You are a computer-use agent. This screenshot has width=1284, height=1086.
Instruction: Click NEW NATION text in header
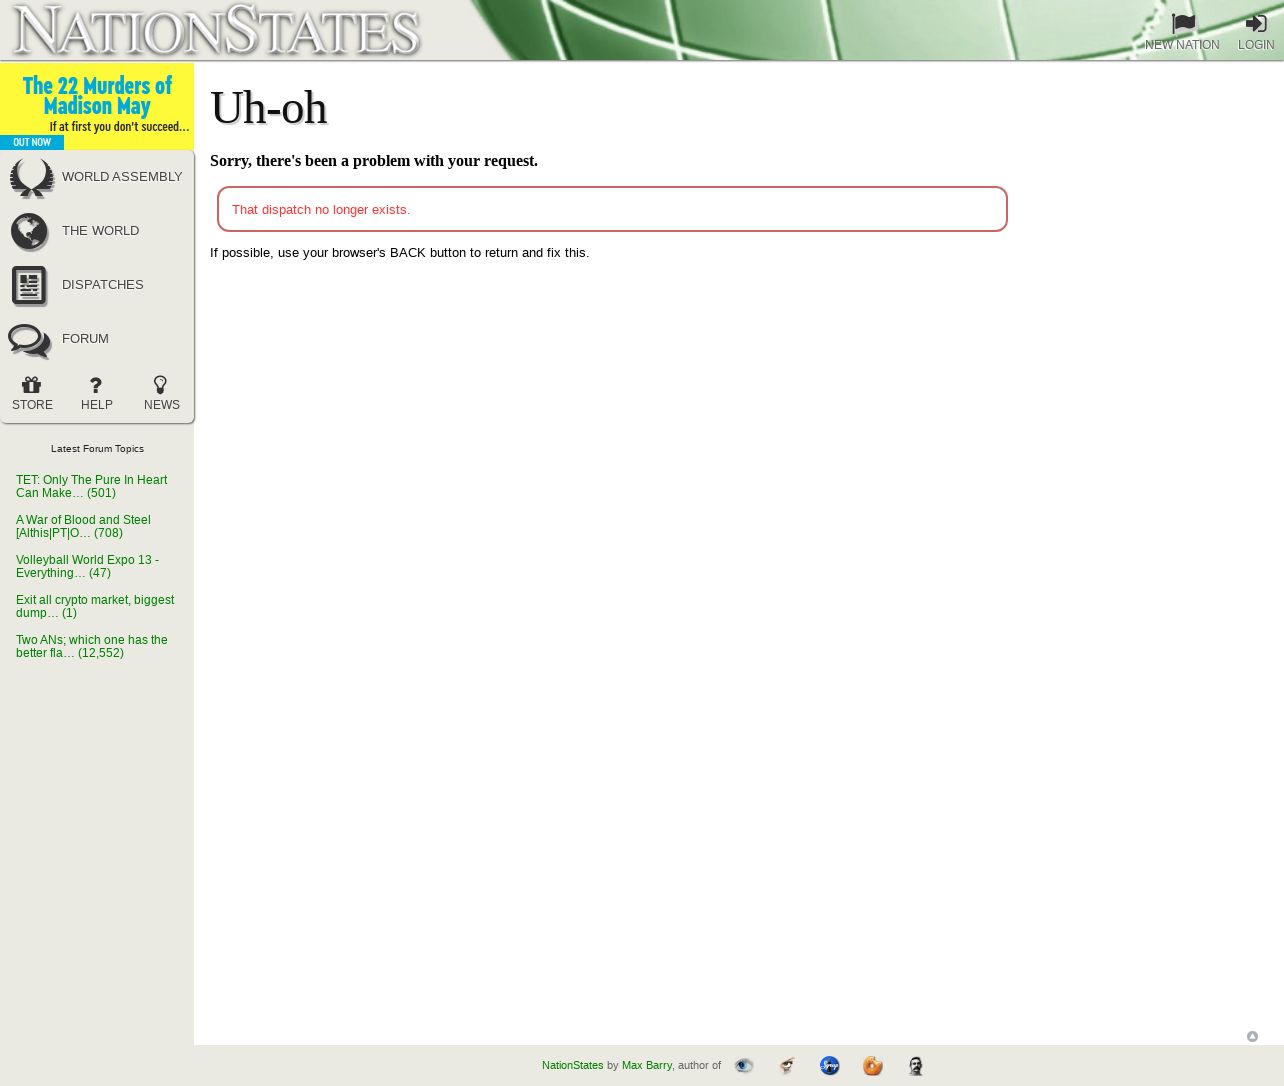point(1182,45)
